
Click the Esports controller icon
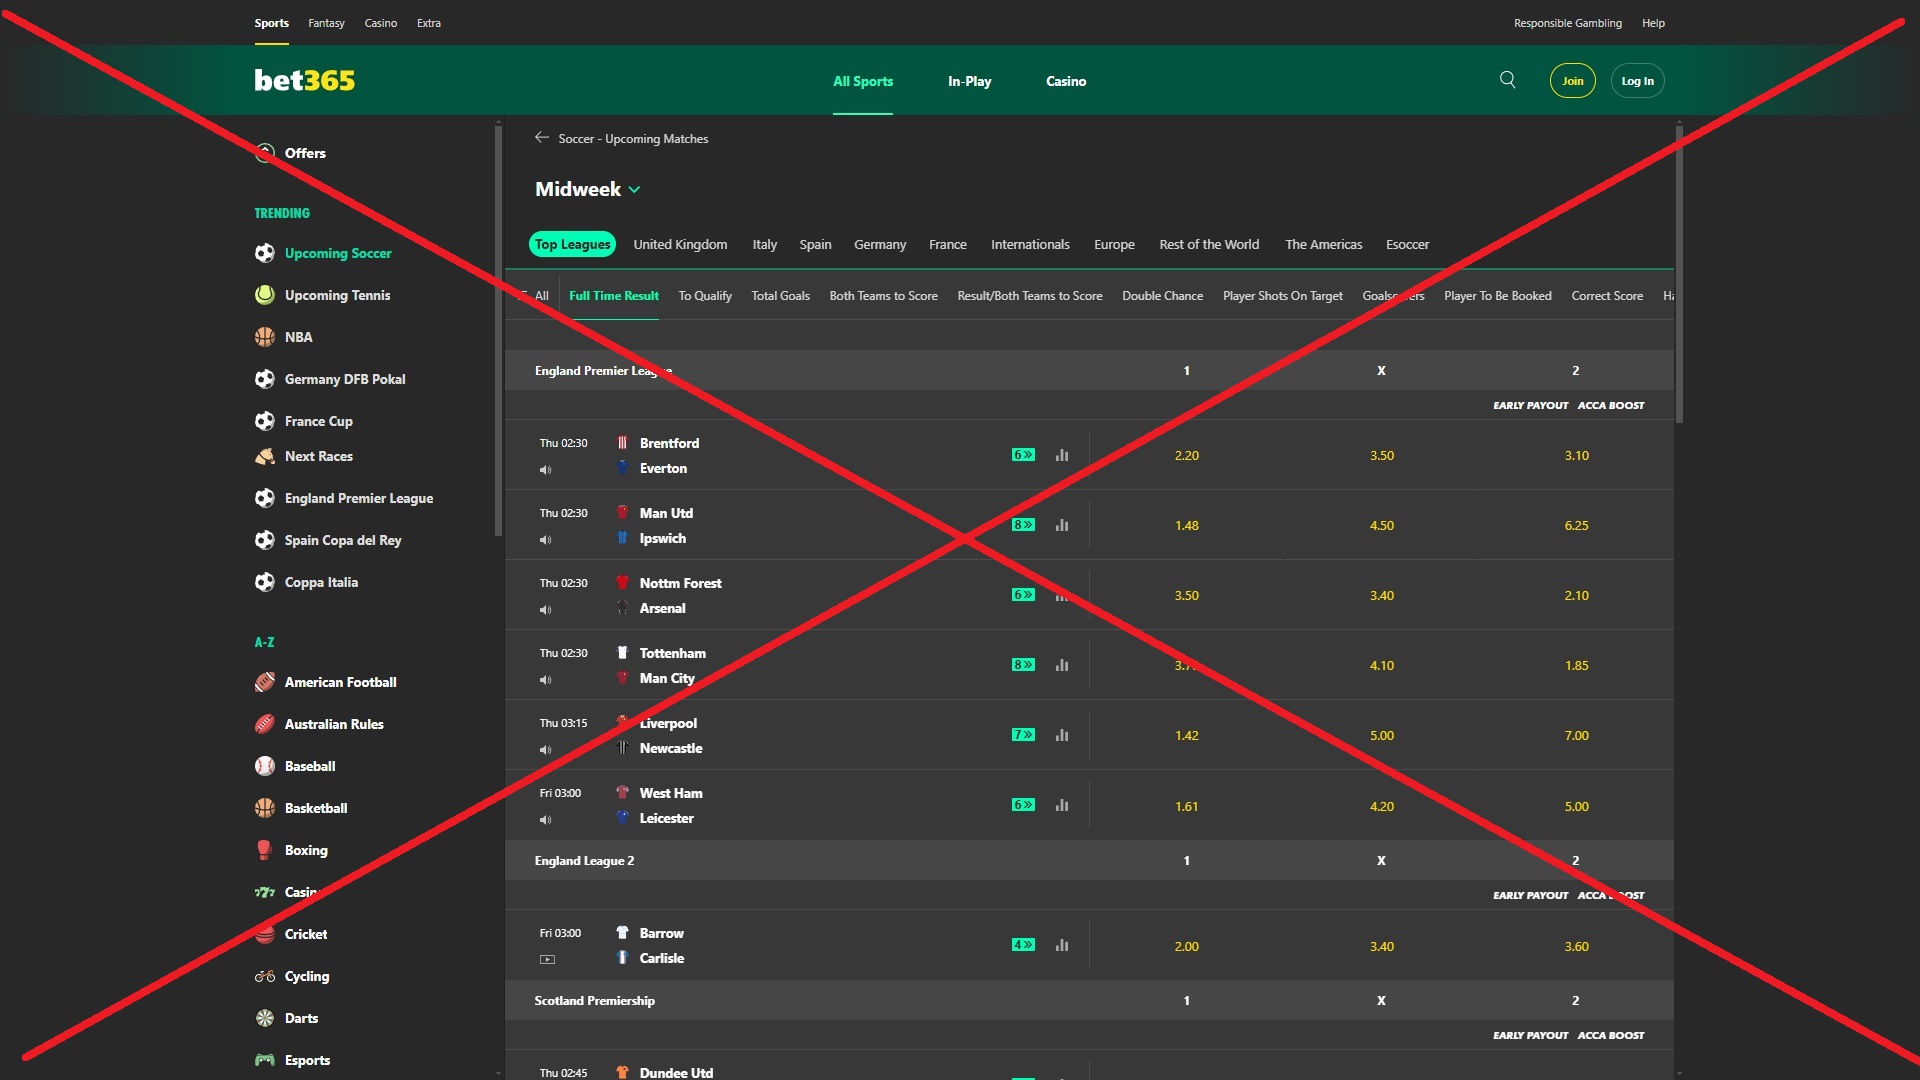coord(265,1060)
